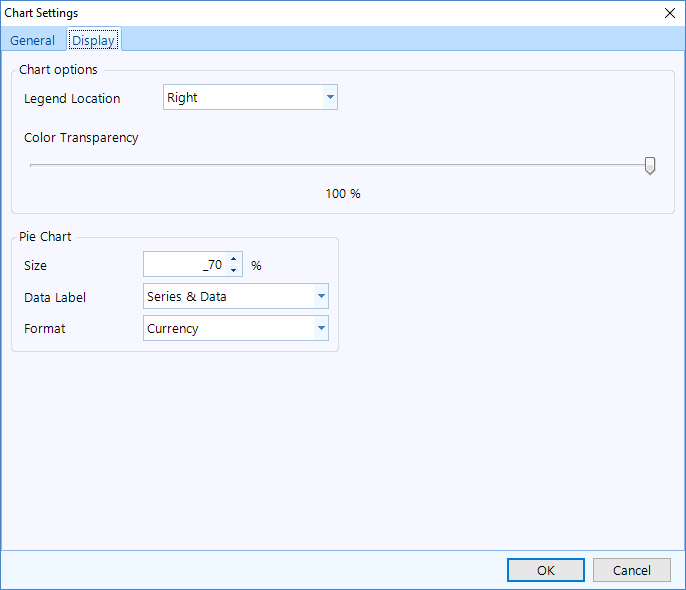Increase pie size with the up arrow
Image resolution: width=686 pixels, height=590 pixels.
[234, 258]
